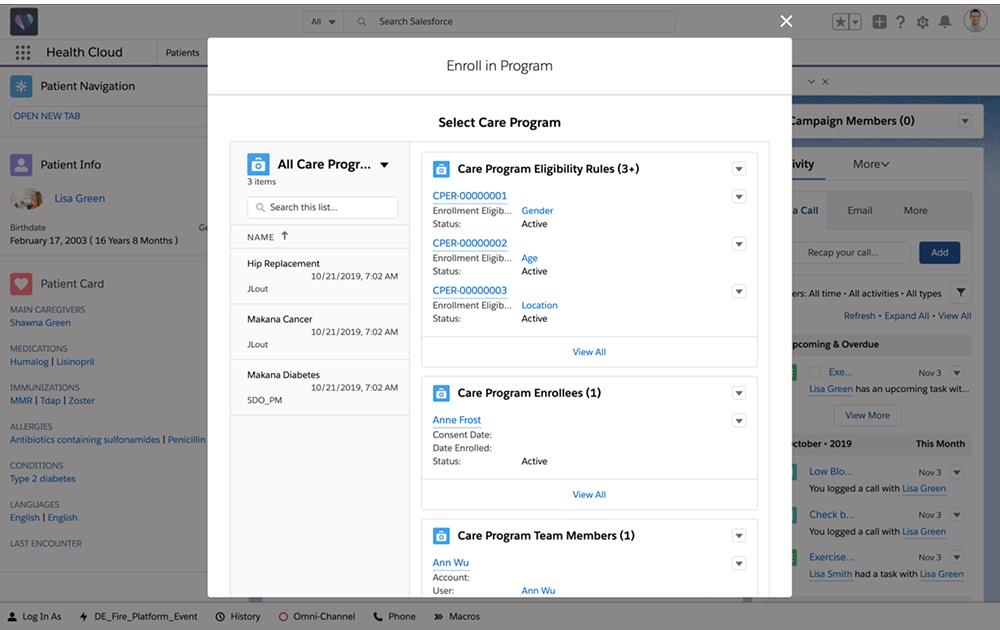Select the Makana Cancer care program
1000x630 pixels.
pyautogui.click(x=320, y=332)
